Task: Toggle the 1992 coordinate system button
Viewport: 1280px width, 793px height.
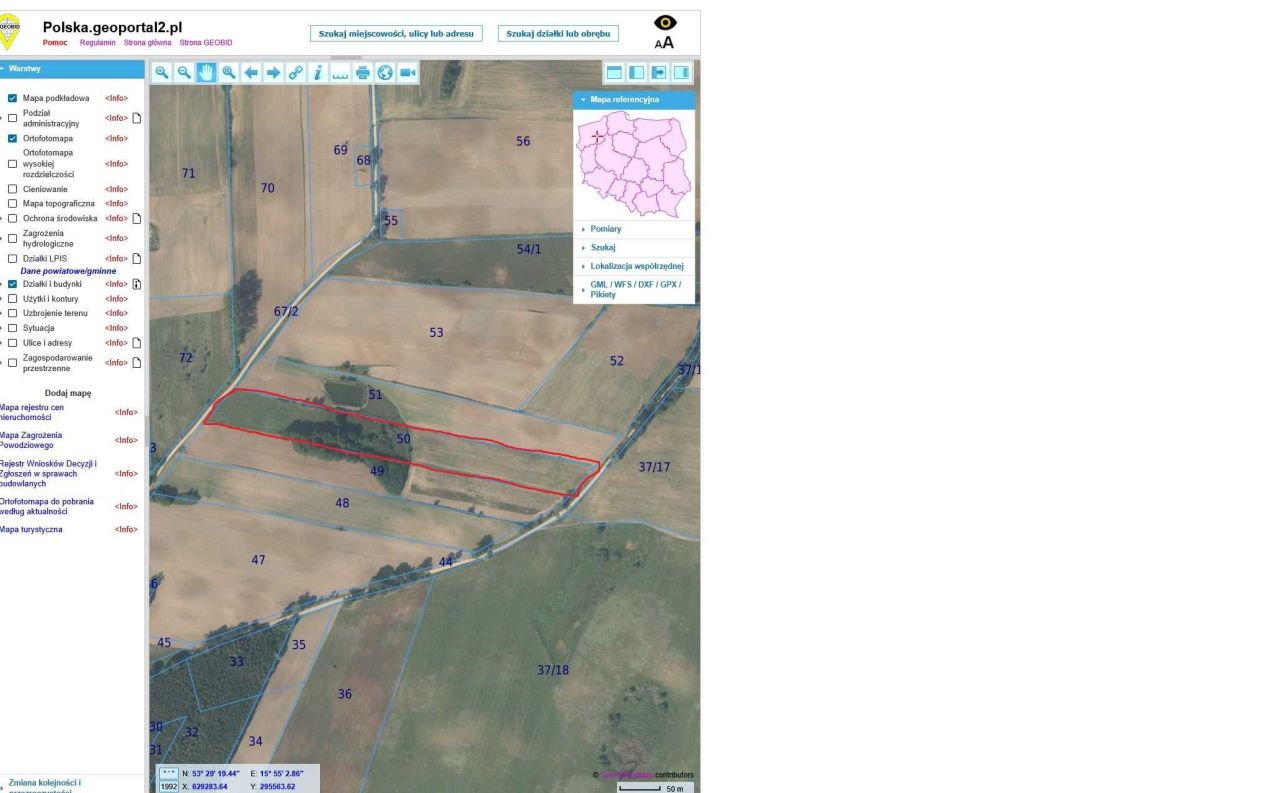Action: pos(169,787)
